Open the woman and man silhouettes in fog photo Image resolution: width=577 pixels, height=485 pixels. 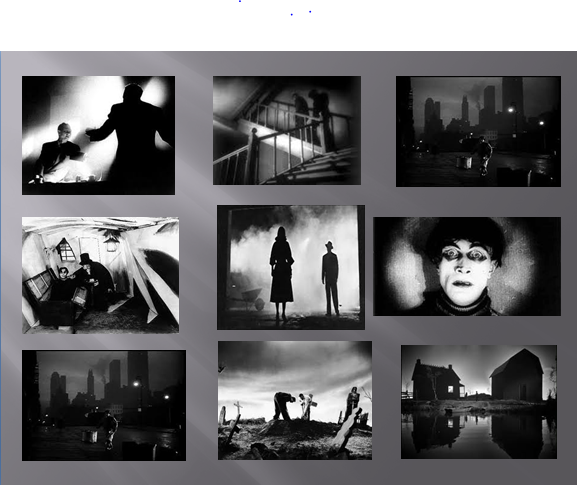pos(291,267)
